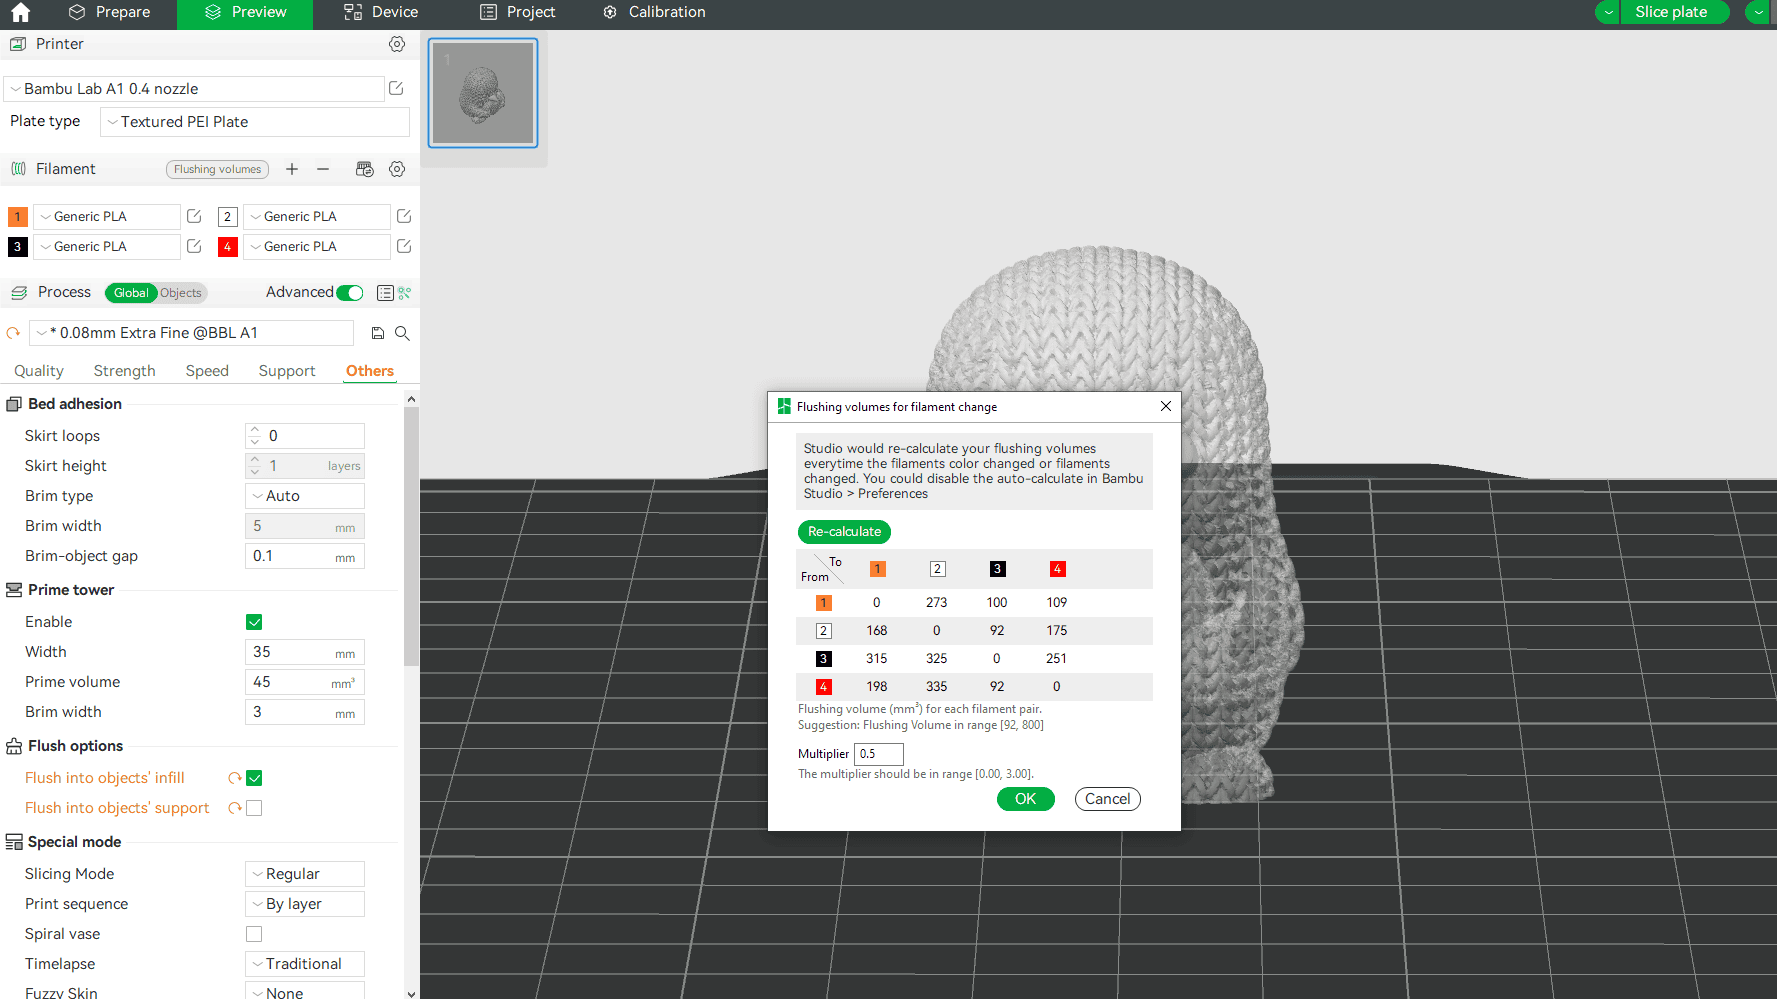Viewport: 1777px width, 999px height.
Task: Disable the prime tower Enable checkbox
Action: click(x=254, y=622)
